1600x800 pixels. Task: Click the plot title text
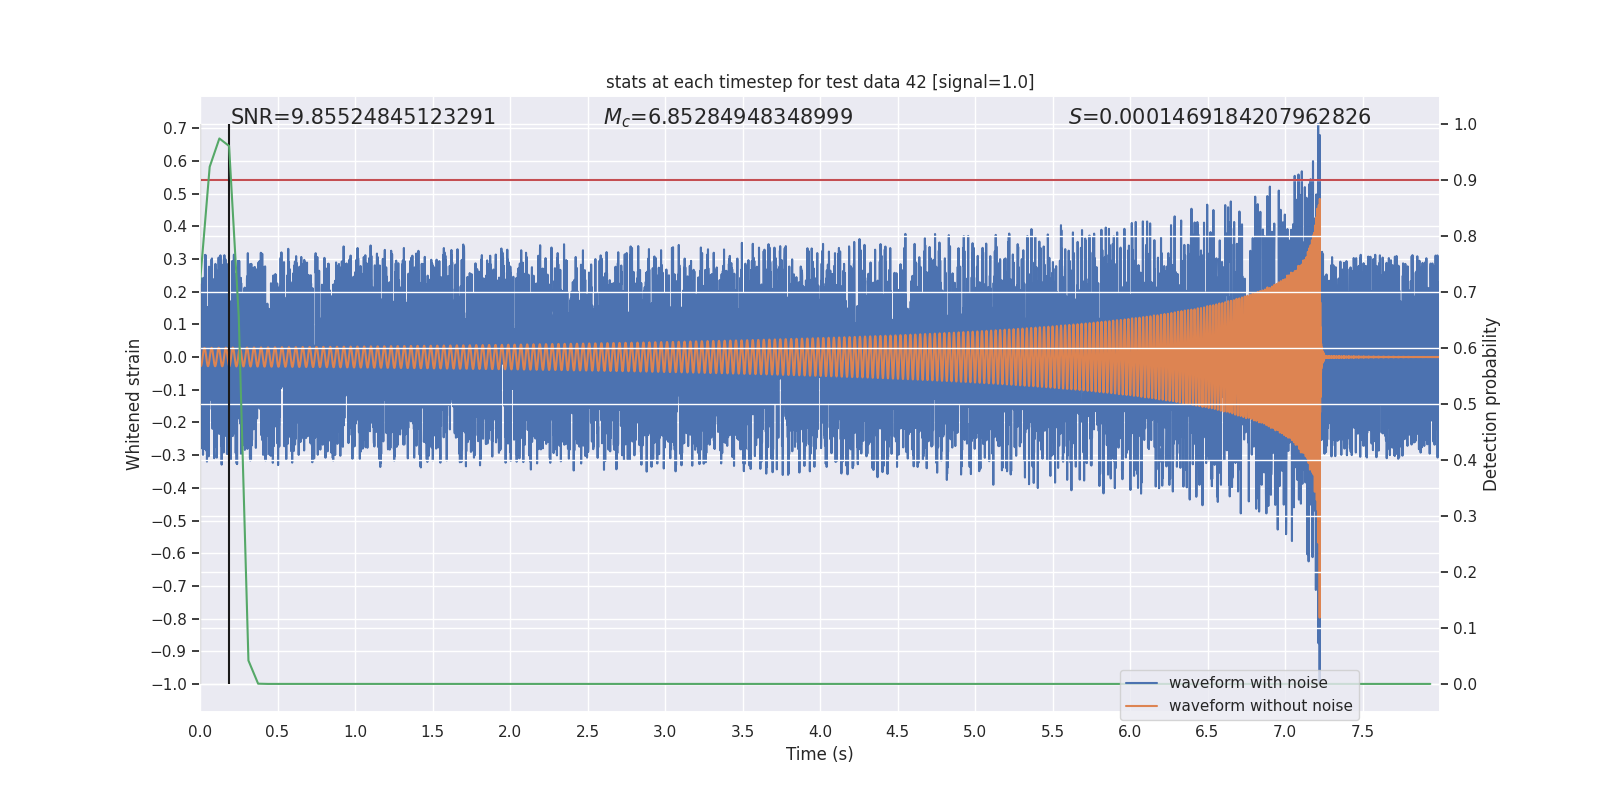pyautogui.click(x=820, y=82)
